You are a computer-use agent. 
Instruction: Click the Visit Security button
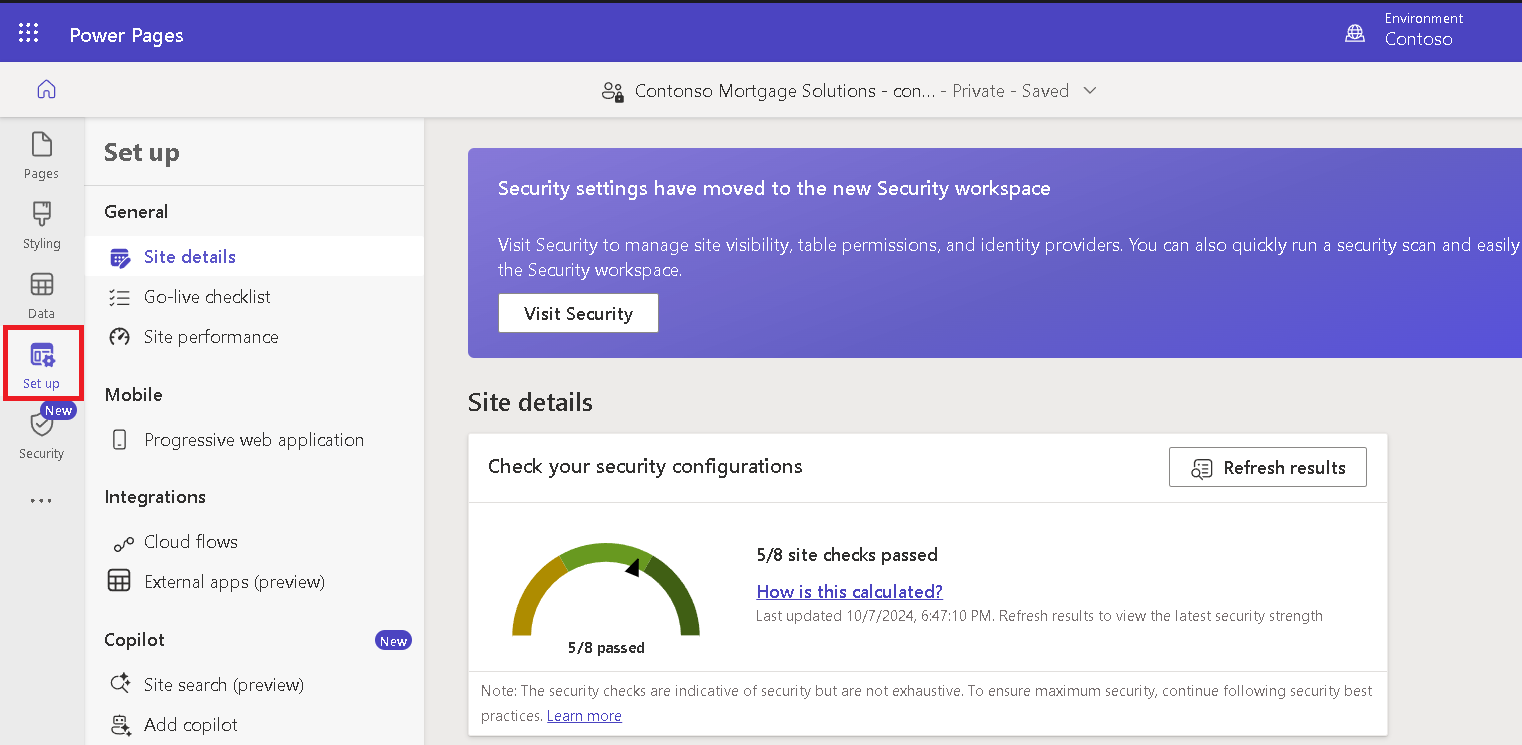tap(578, 313)
